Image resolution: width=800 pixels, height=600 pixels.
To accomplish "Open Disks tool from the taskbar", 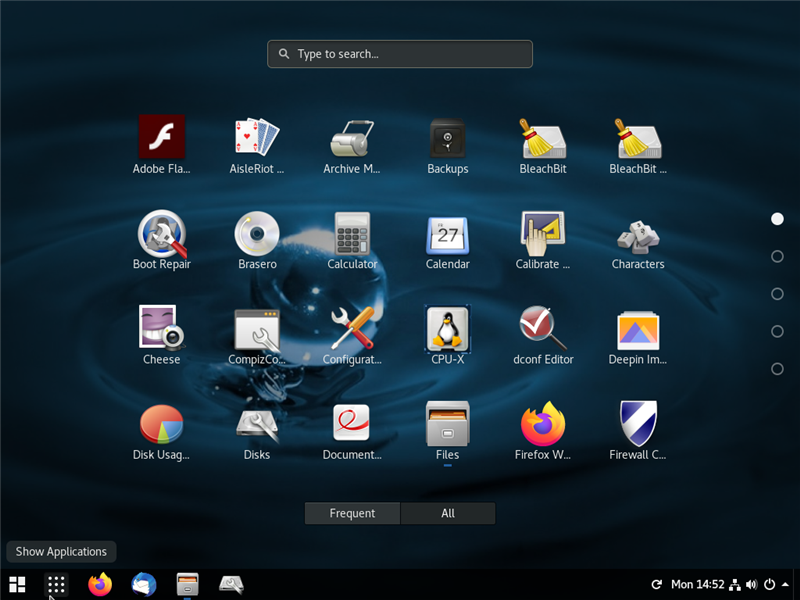I will pyautogui.click(x=231, y=585).
